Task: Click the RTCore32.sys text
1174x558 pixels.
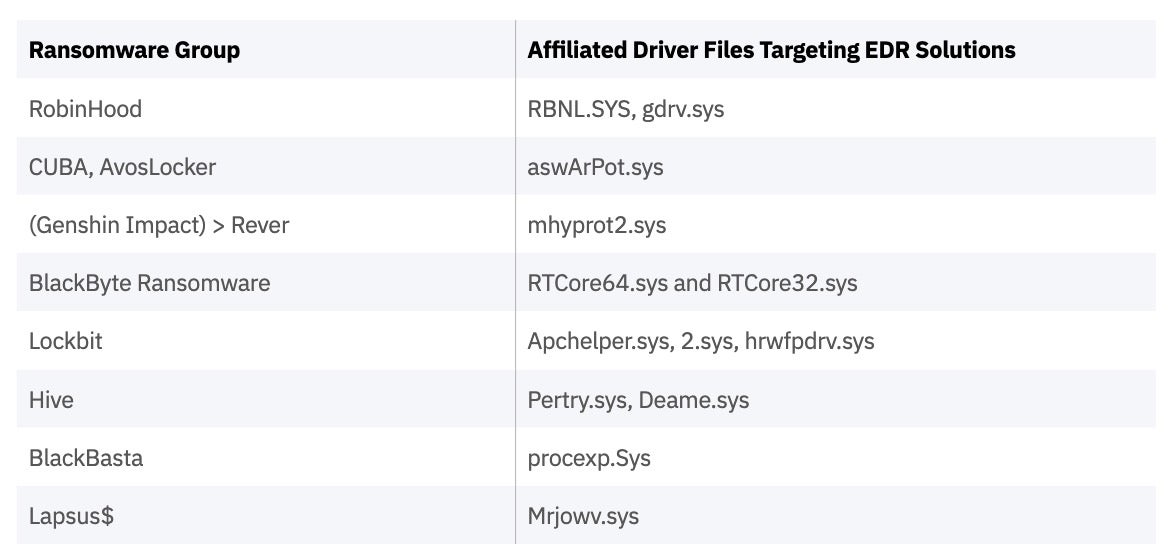Action: [x=787, y=283]
